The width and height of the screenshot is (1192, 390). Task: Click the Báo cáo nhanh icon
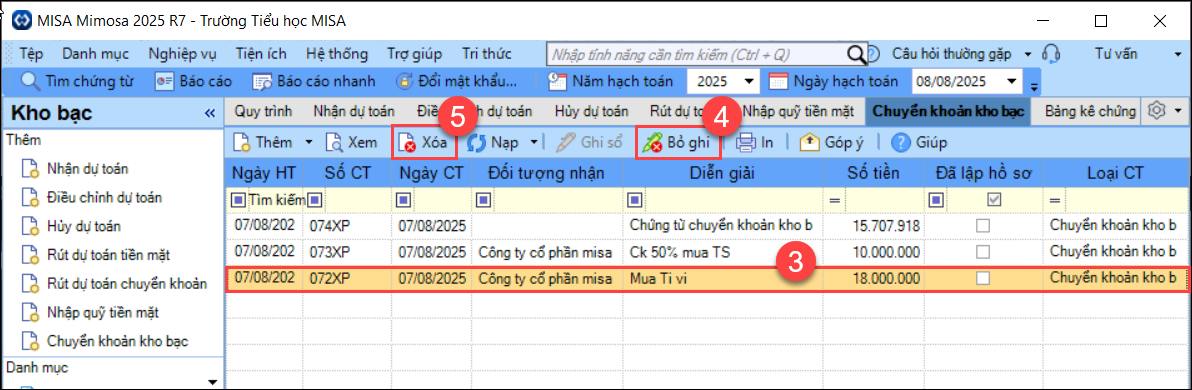coord(262,81)
